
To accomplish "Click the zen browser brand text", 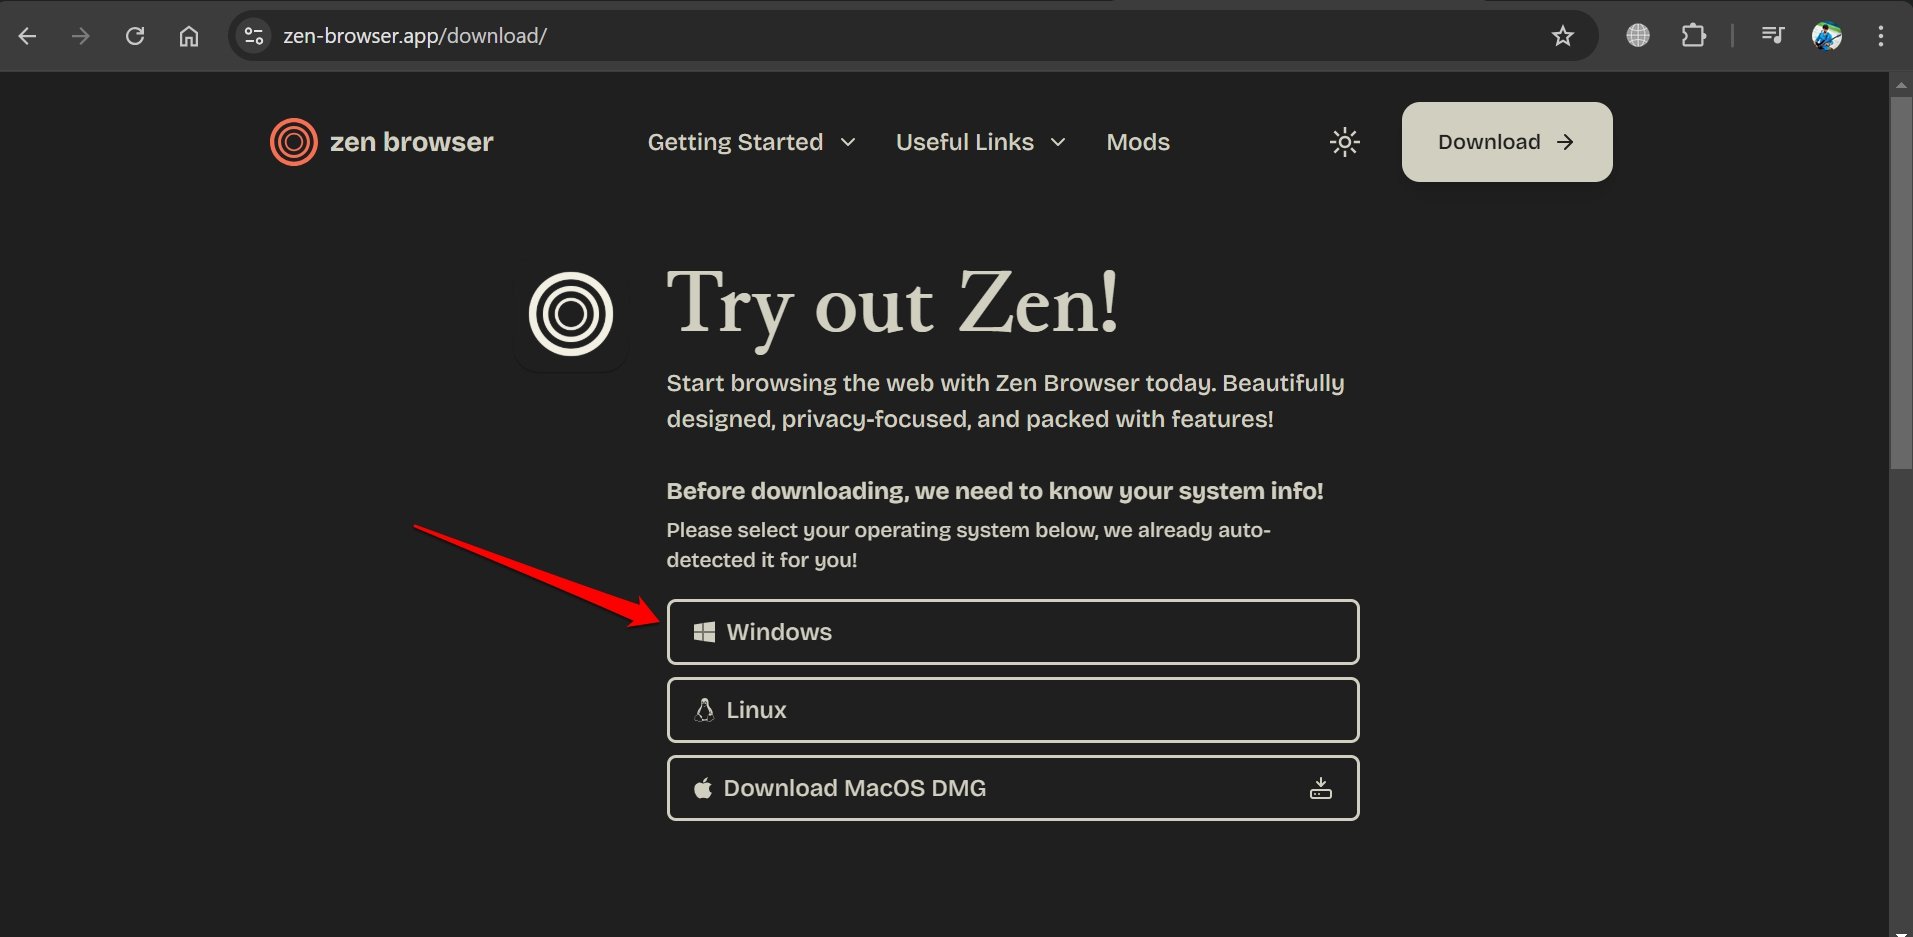I will 412,142.
